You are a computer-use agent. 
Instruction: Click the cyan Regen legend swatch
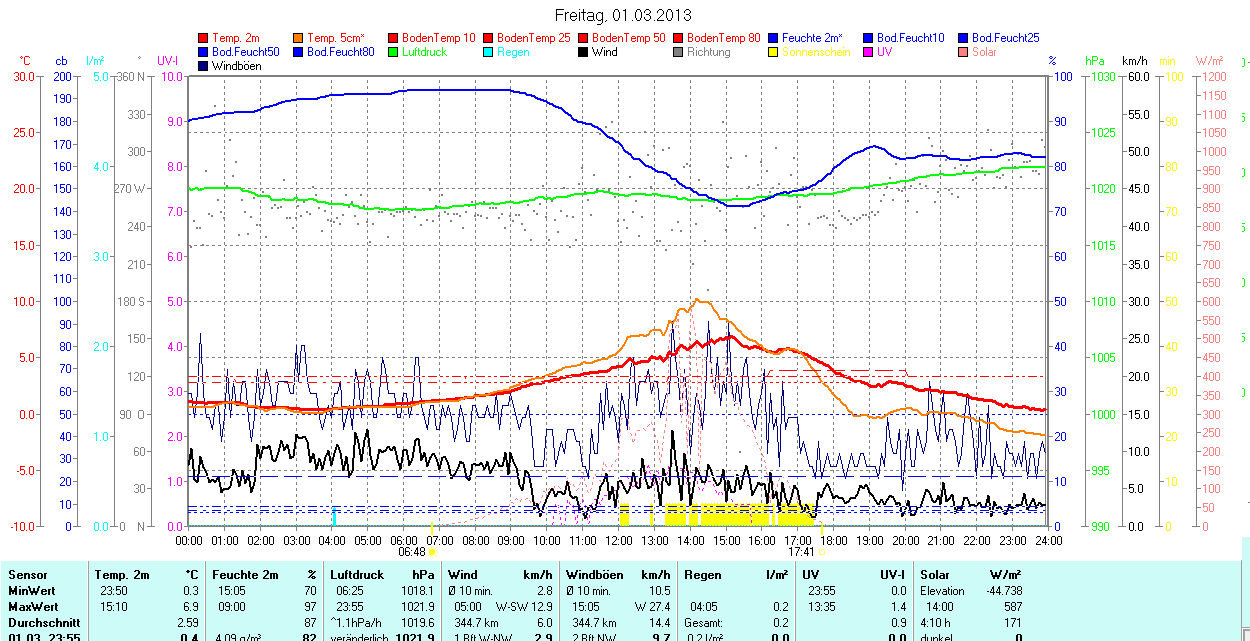coord(488,51)
